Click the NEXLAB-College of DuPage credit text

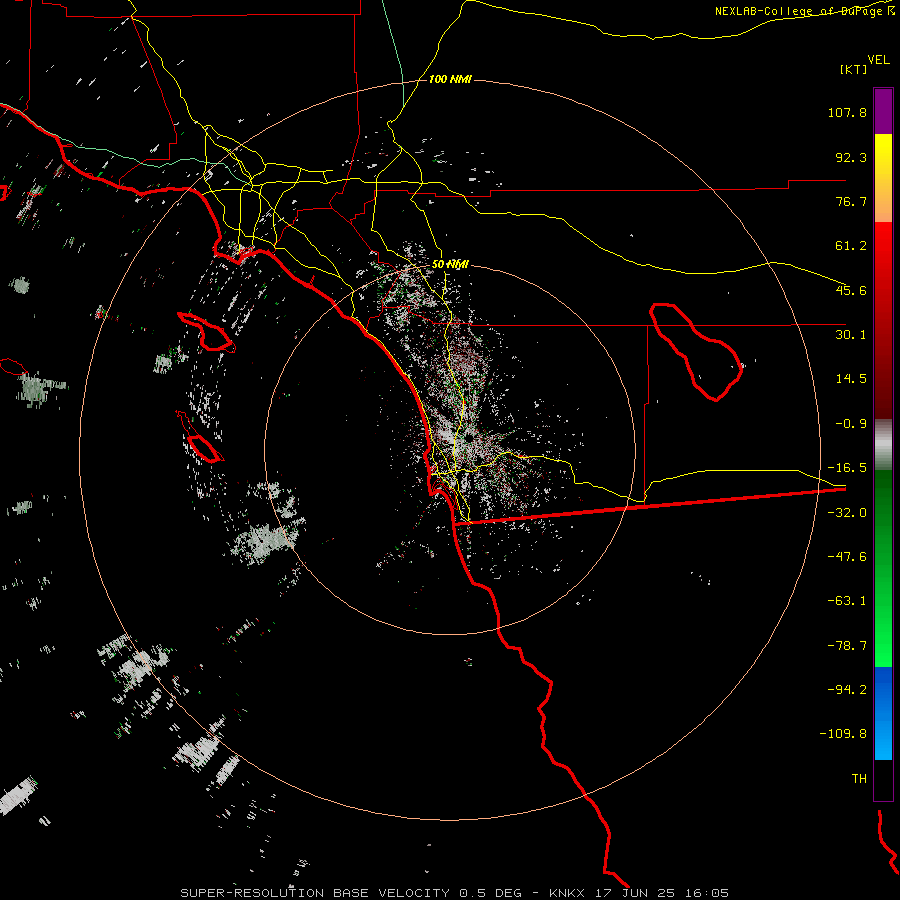click(800, 11)
